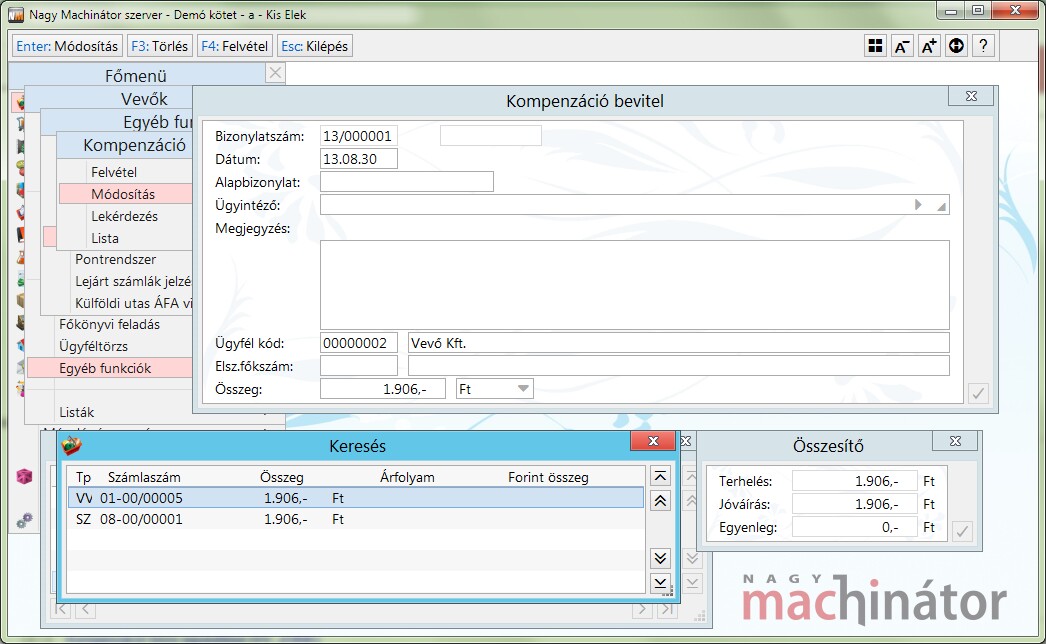Go to previous record in background window
Viewport: 1046px width, 644px height.
click(85, 609)
